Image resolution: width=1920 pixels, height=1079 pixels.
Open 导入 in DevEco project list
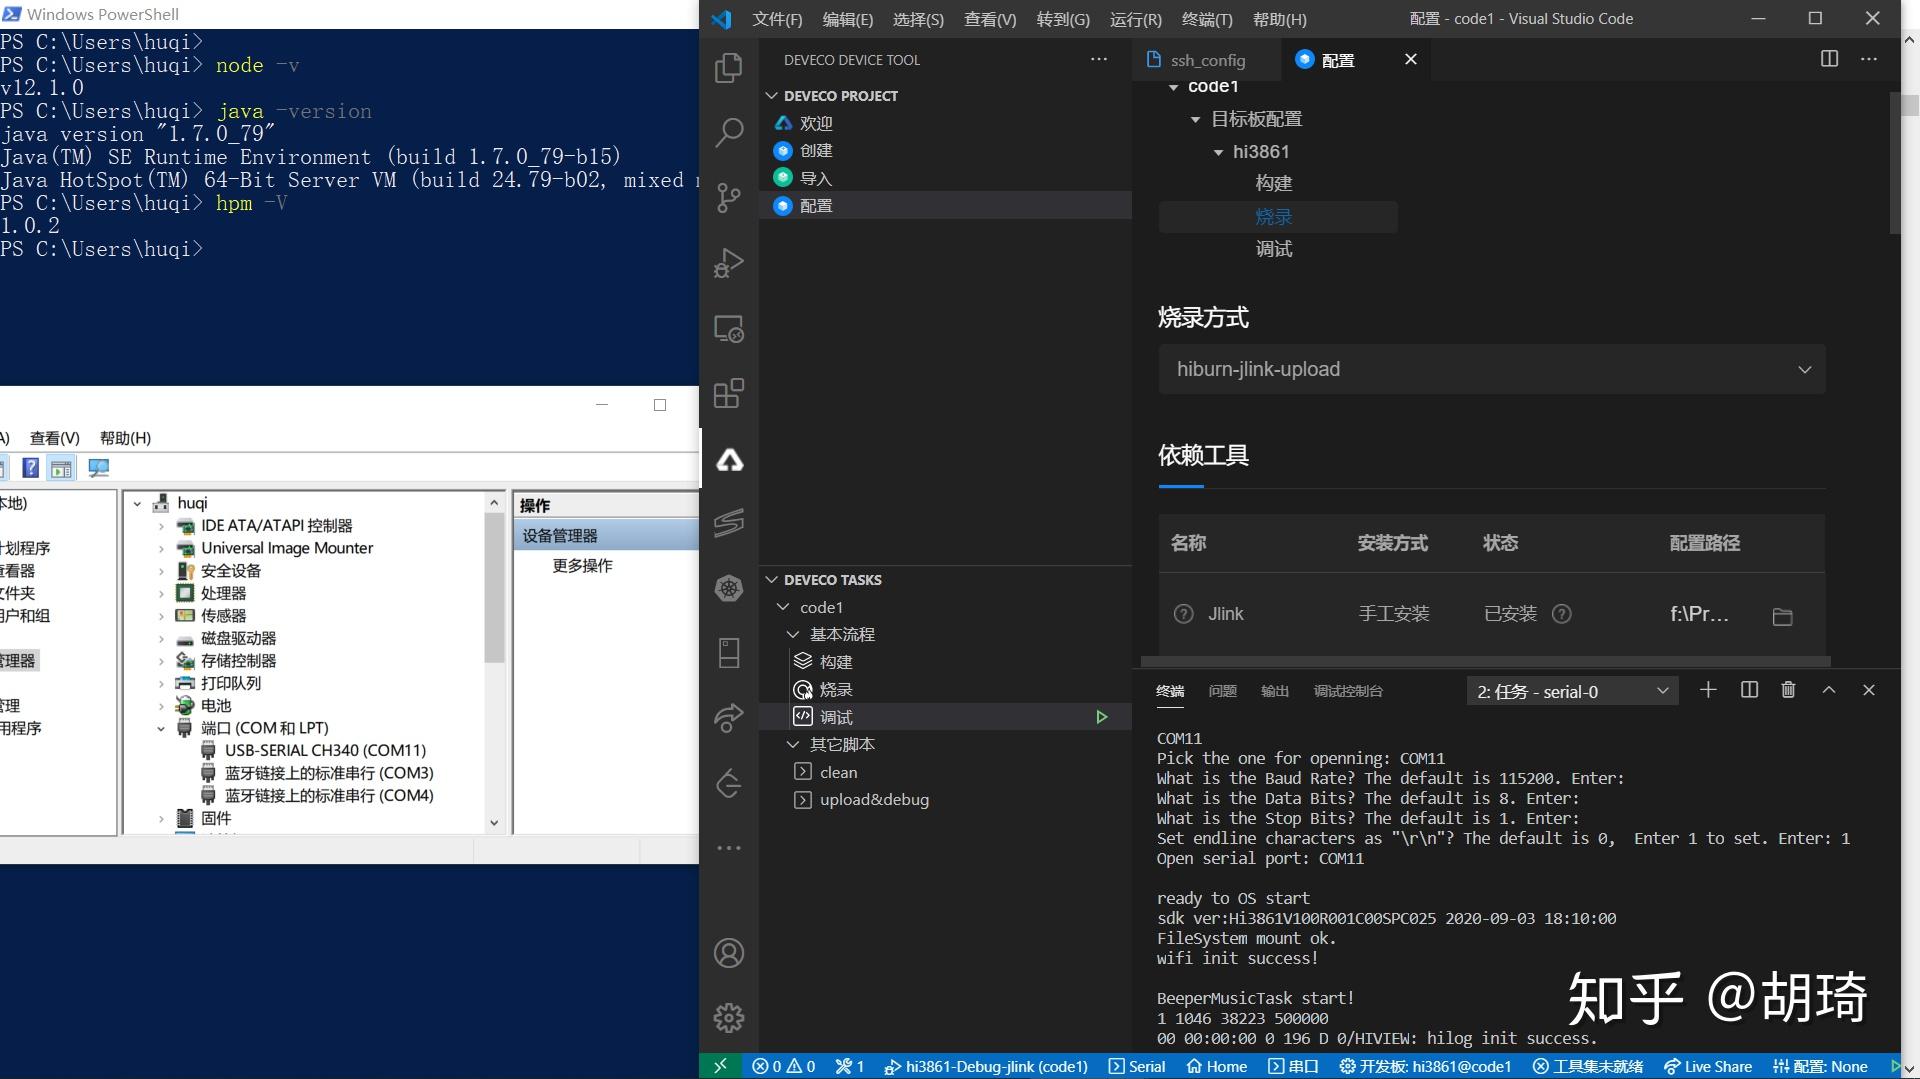(x=816, y=178)
